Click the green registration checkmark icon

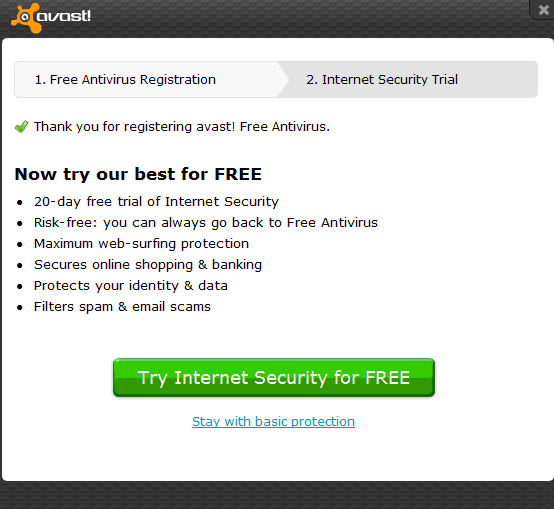pos(22,126)
